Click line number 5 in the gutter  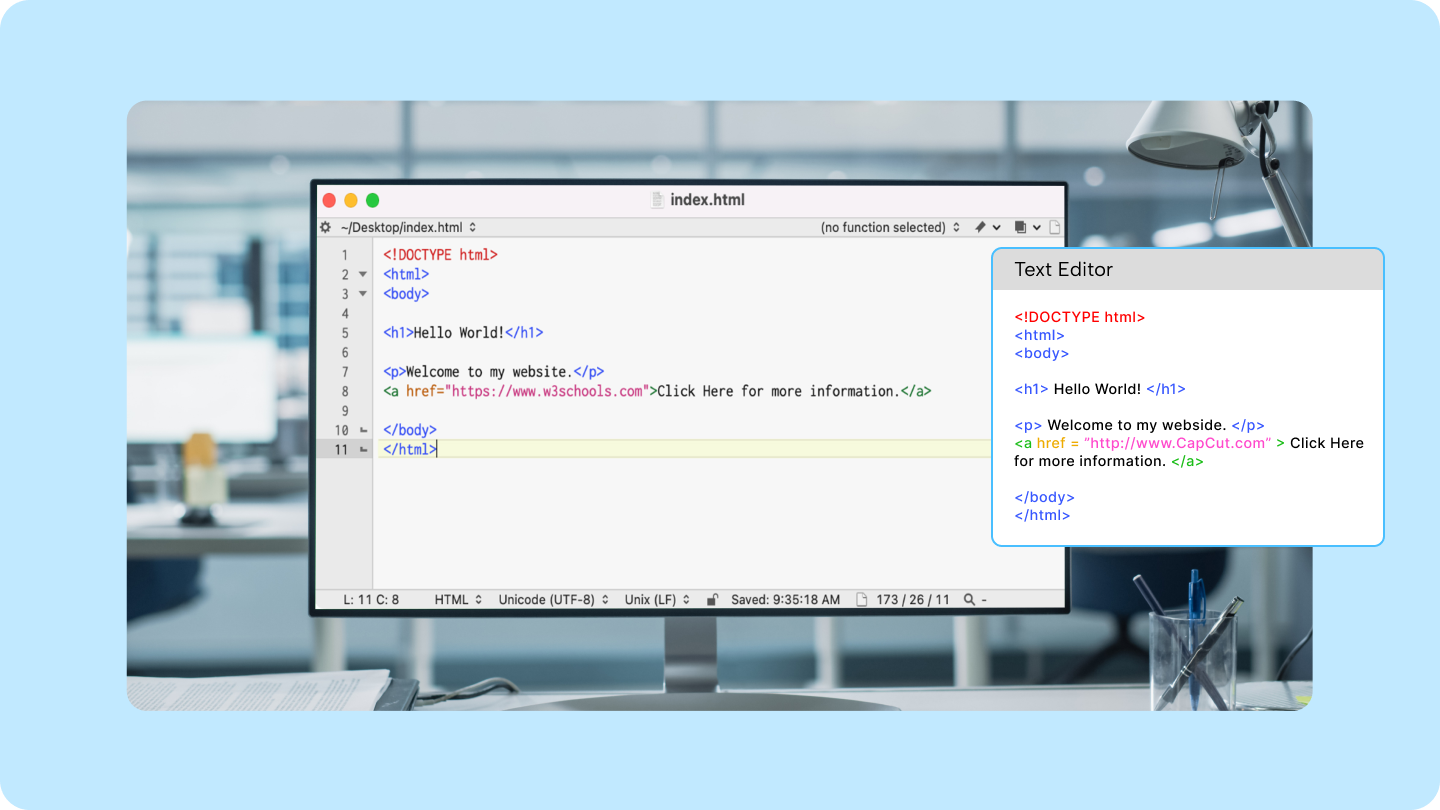point(345,332)
